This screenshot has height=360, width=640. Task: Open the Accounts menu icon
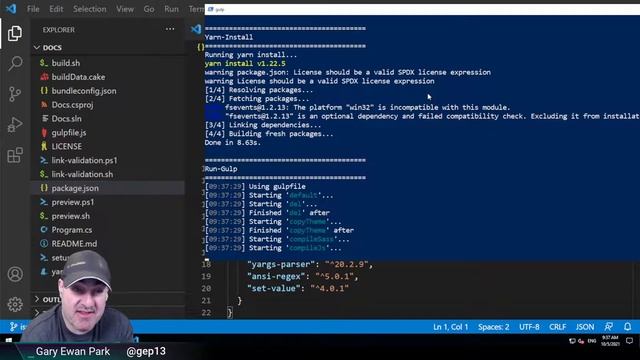(15, 274)
